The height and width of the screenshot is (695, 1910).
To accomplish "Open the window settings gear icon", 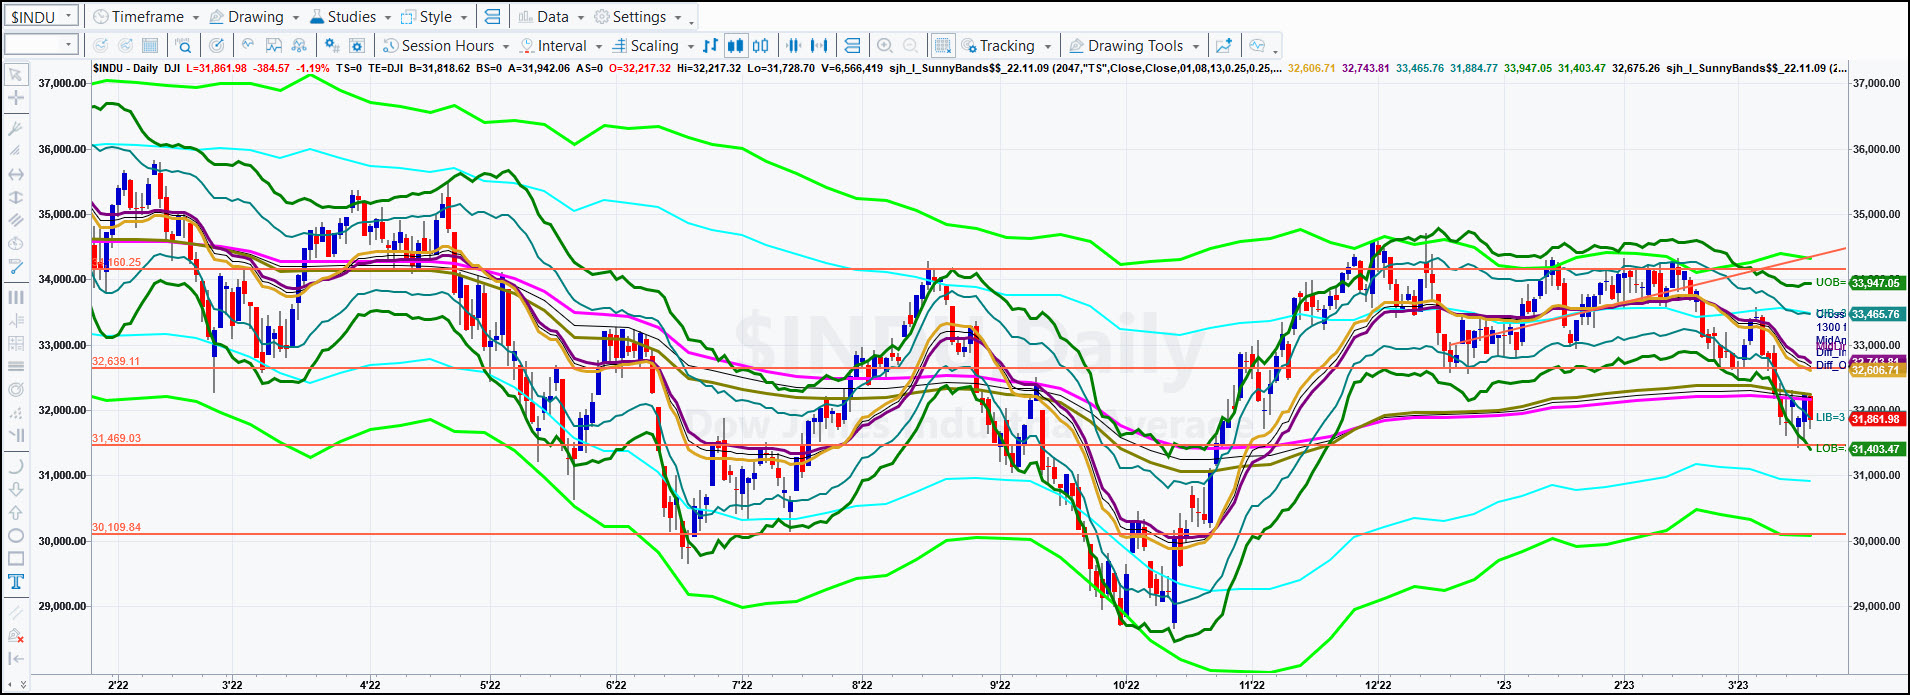I will (x=356, y=45).
